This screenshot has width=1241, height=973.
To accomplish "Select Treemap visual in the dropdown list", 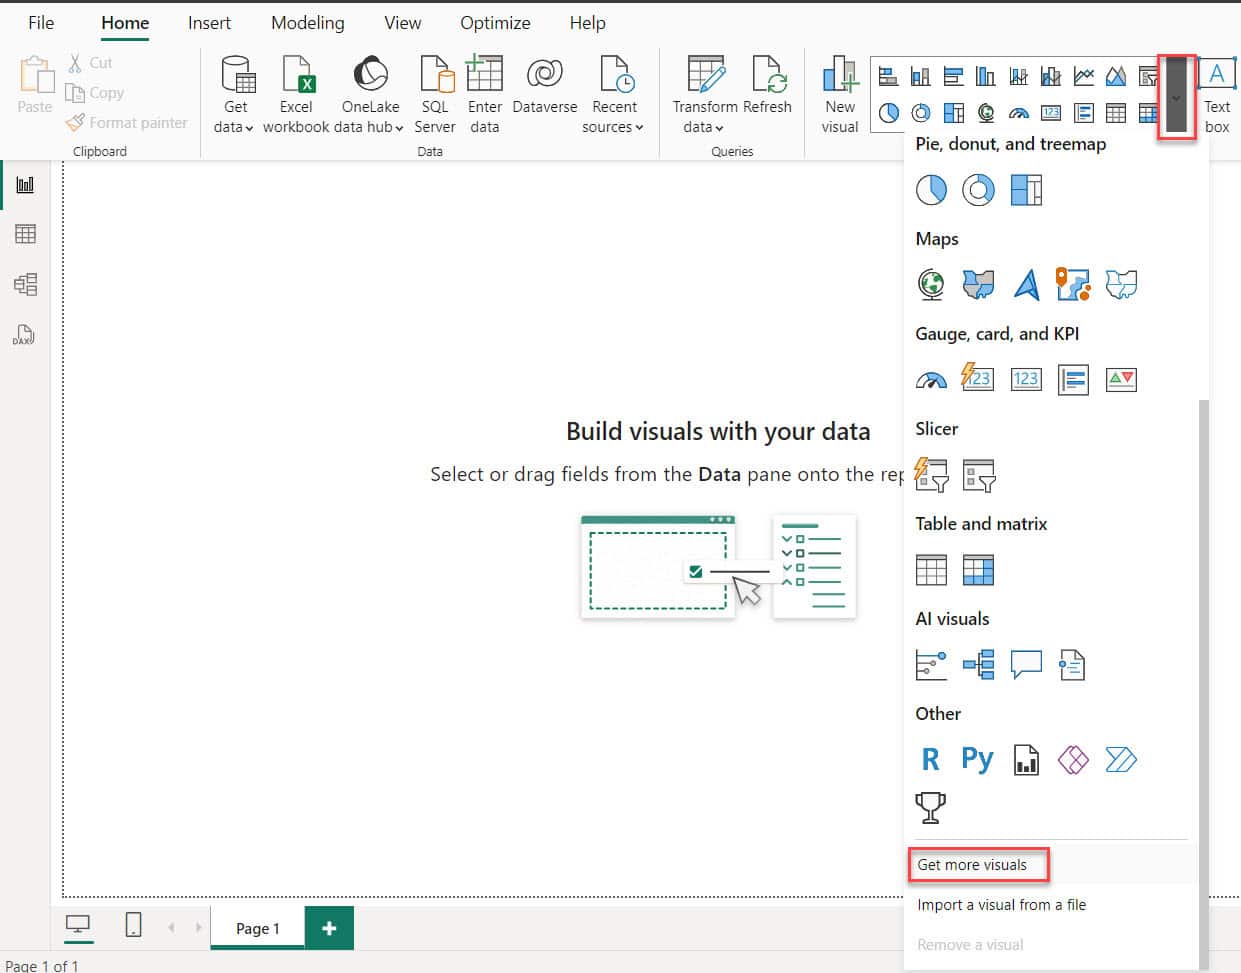I will coord(1026,189).
